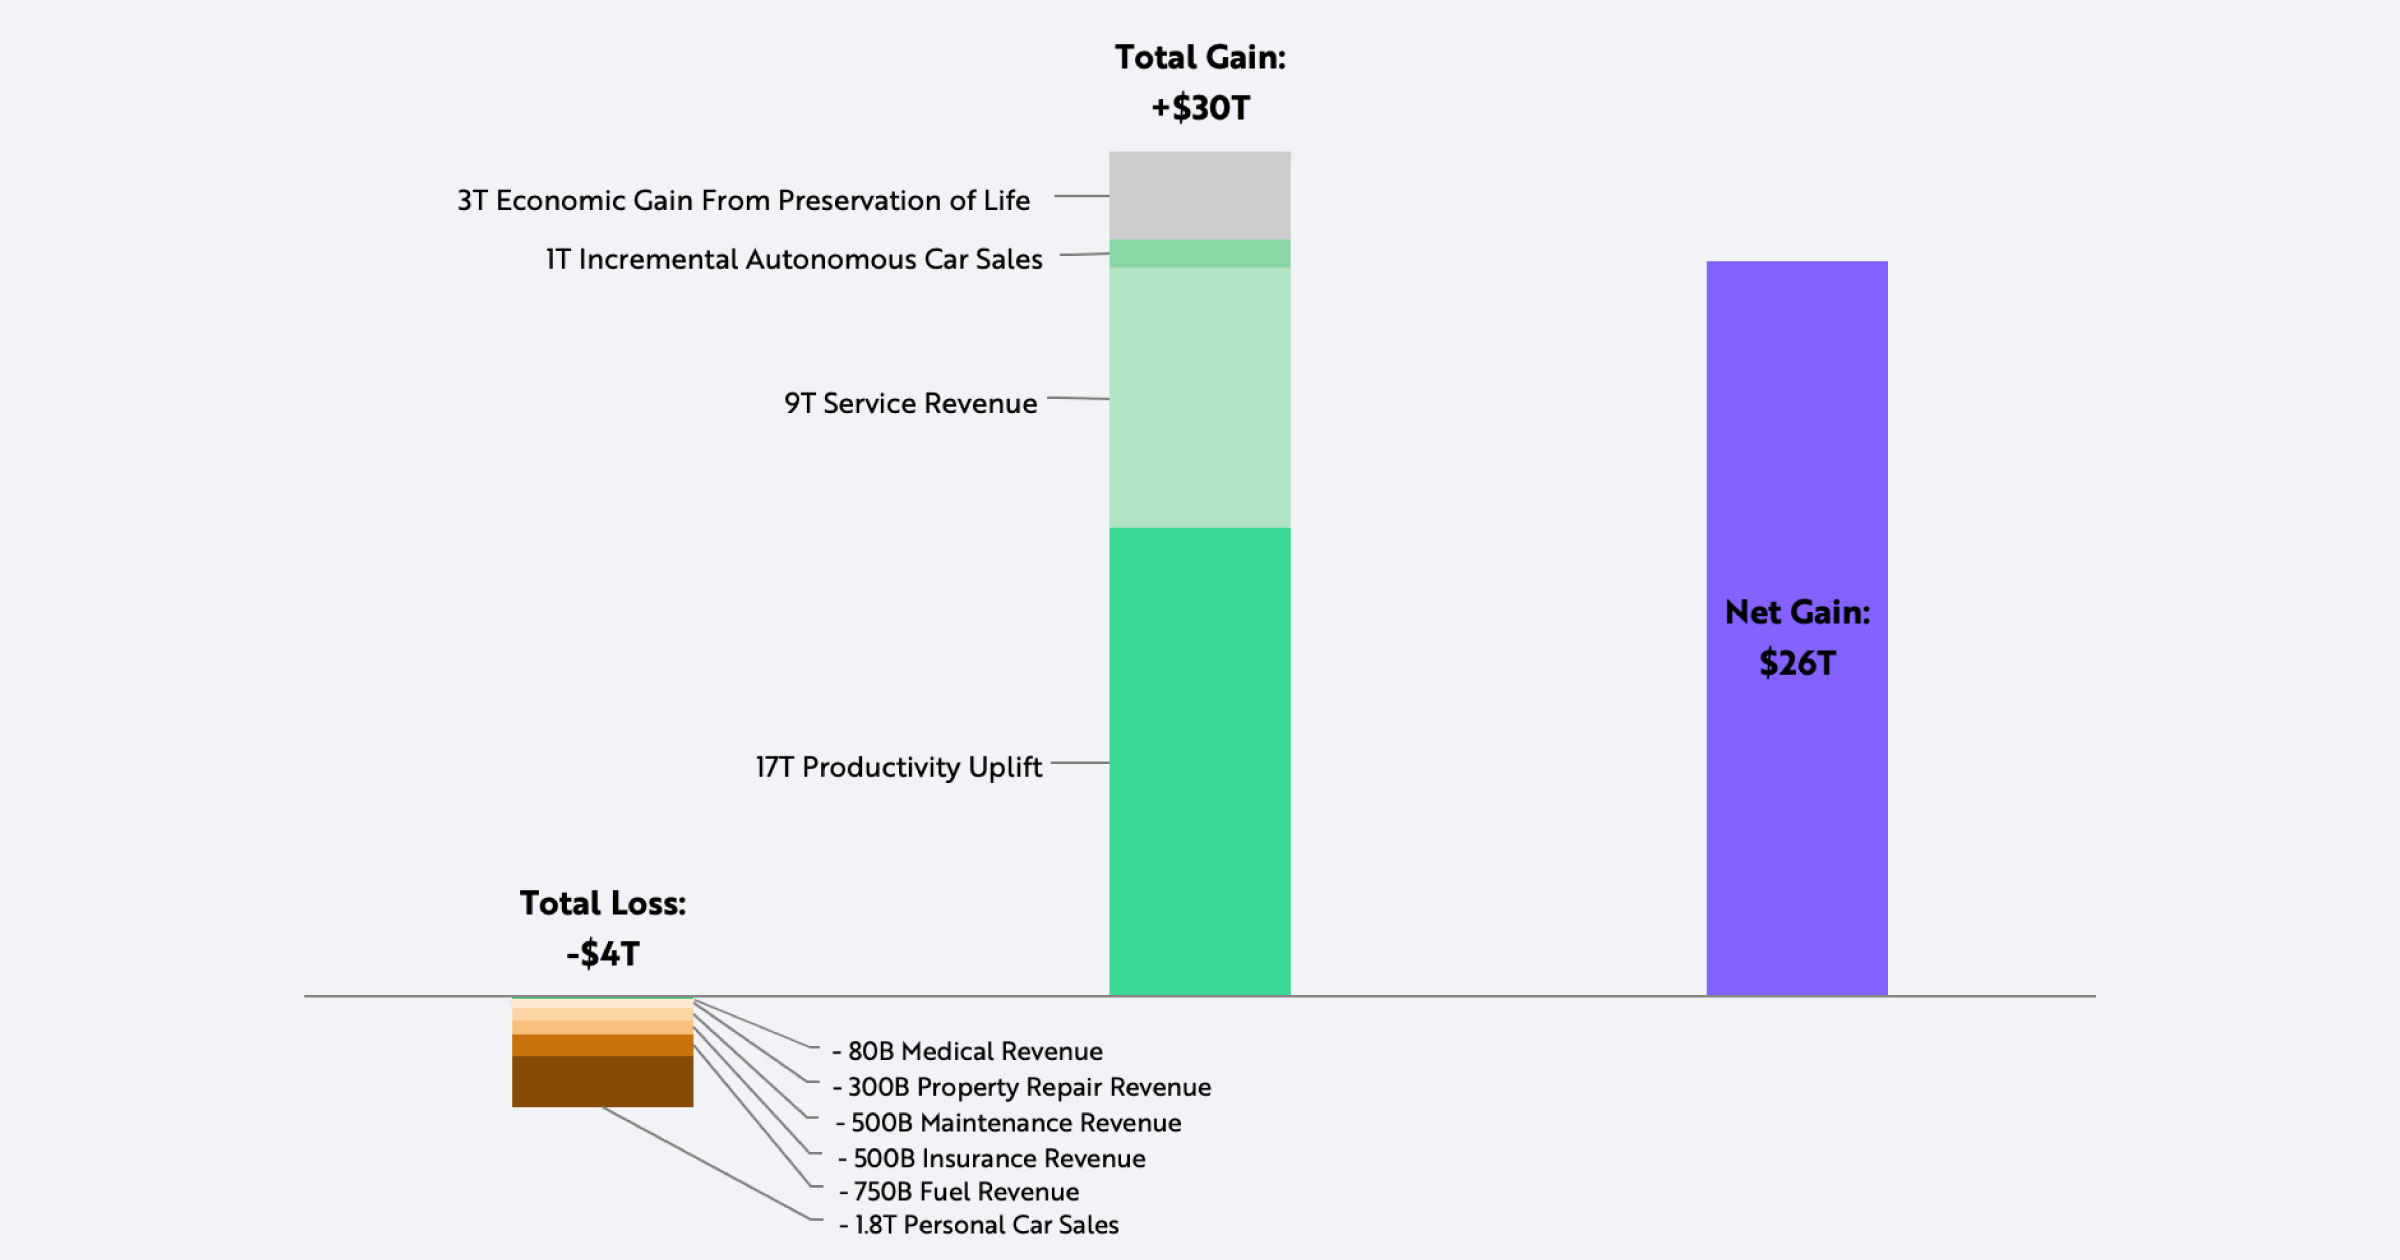Select the "- 750B Fuel Revenue" label
The height and width of the screenshot is (1260, 2400).
[x=959, y=1192]
